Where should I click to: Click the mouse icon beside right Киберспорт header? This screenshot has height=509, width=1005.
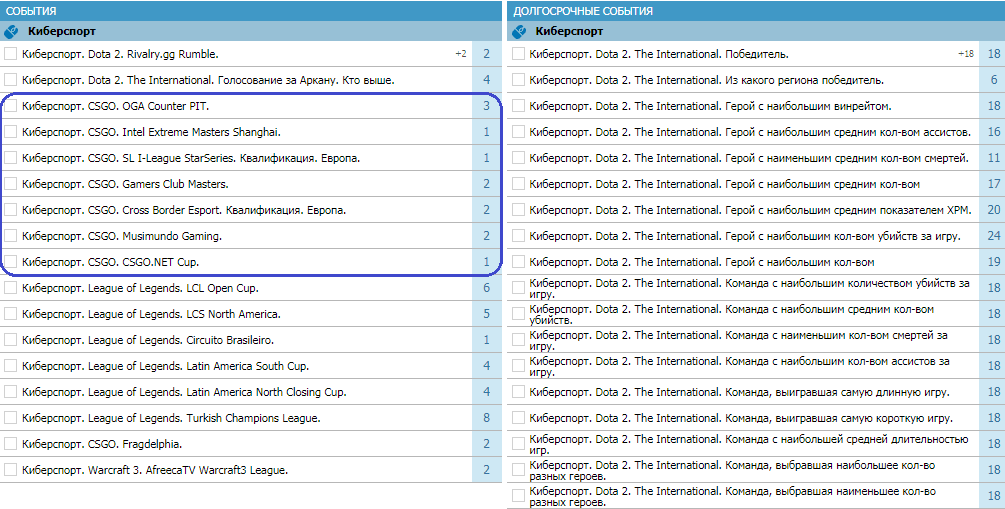519,31
